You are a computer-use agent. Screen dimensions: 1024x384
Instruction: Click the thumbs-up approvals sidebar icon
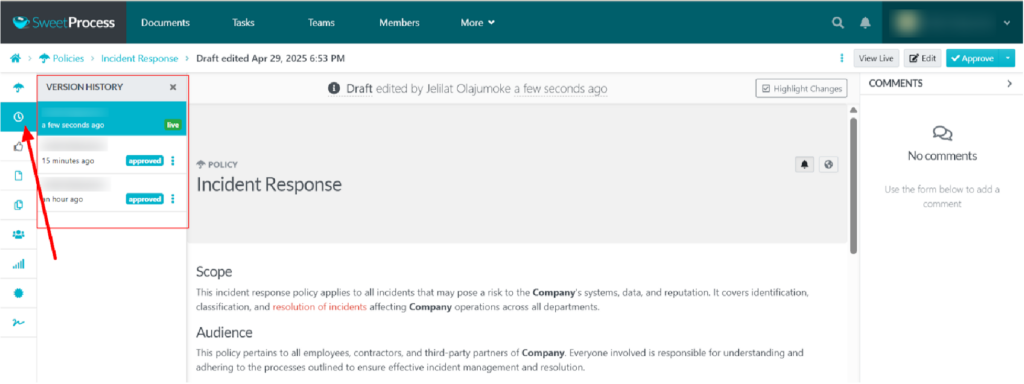[18, 146]
